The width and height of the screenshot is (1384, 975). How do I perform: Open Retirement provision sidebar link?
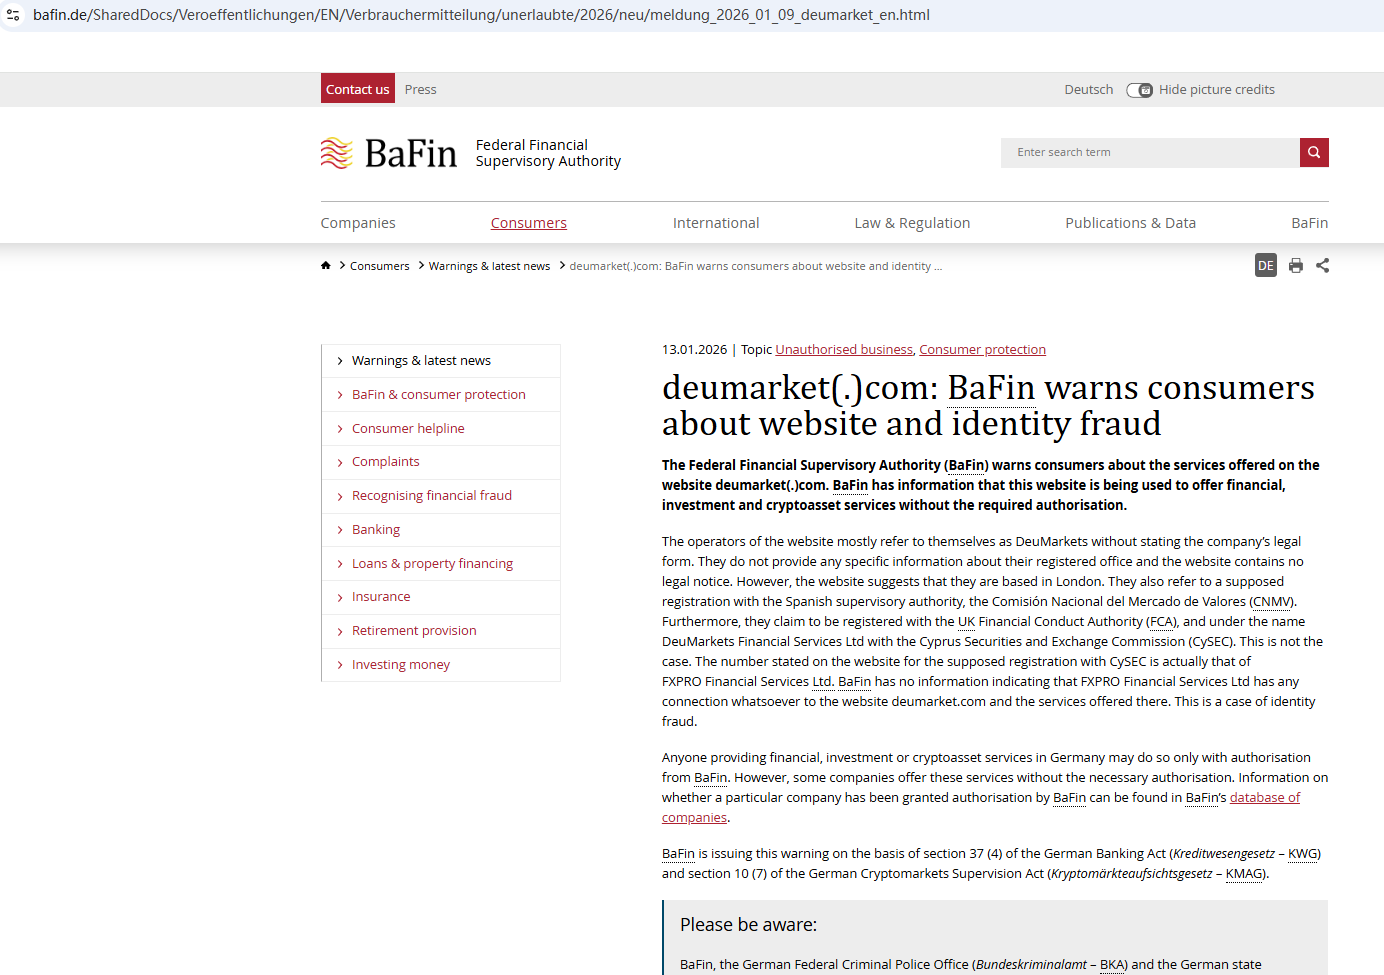point(414,630)
